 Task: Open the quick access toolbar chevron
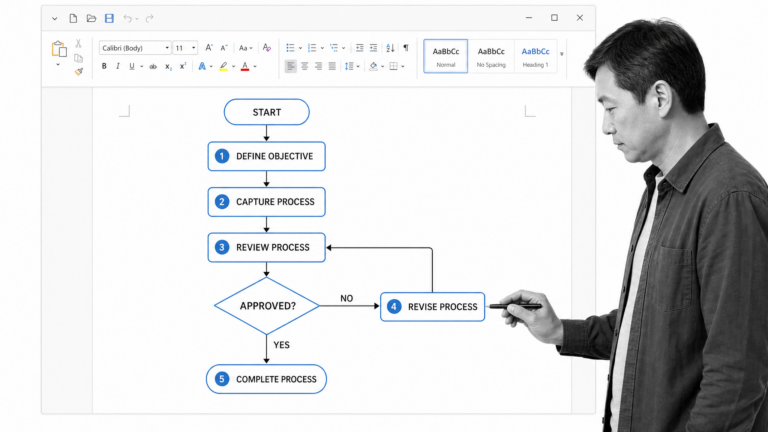pos(54,19)
